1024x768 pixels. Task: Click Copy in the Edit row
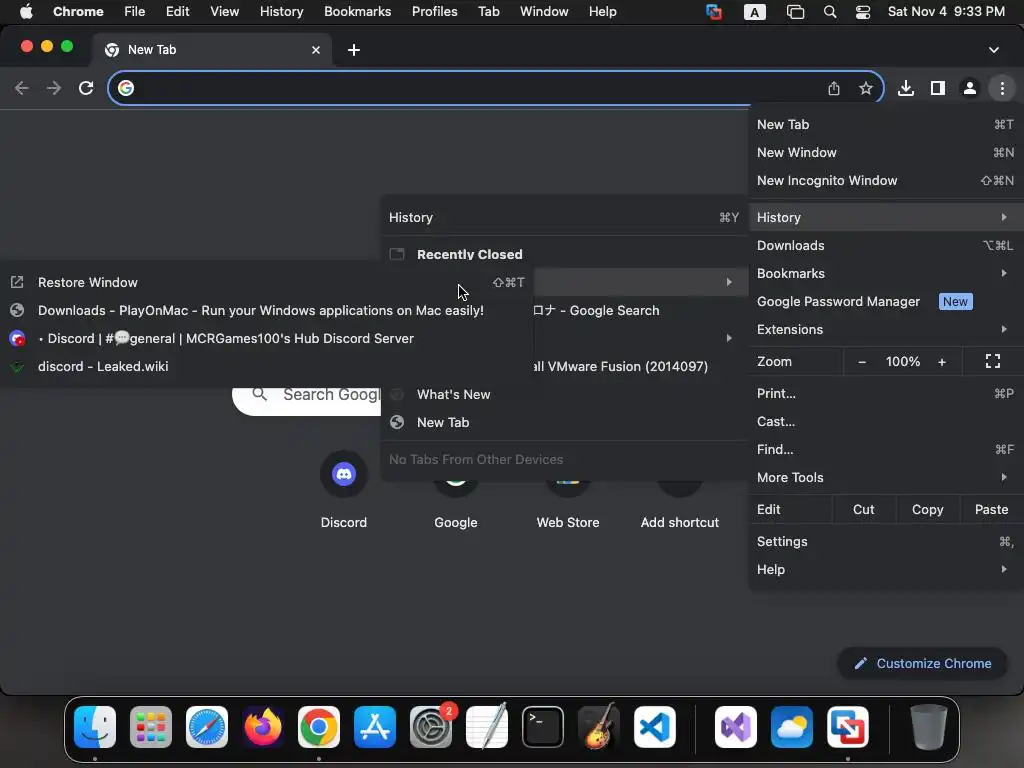pyautogui.click(x=927, y=509)
